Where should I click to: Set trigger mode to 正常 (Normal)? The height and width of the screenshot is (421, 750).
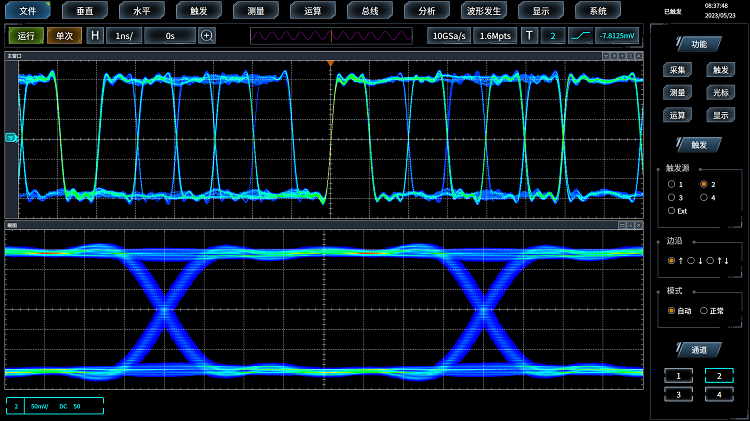click(703, 311)
